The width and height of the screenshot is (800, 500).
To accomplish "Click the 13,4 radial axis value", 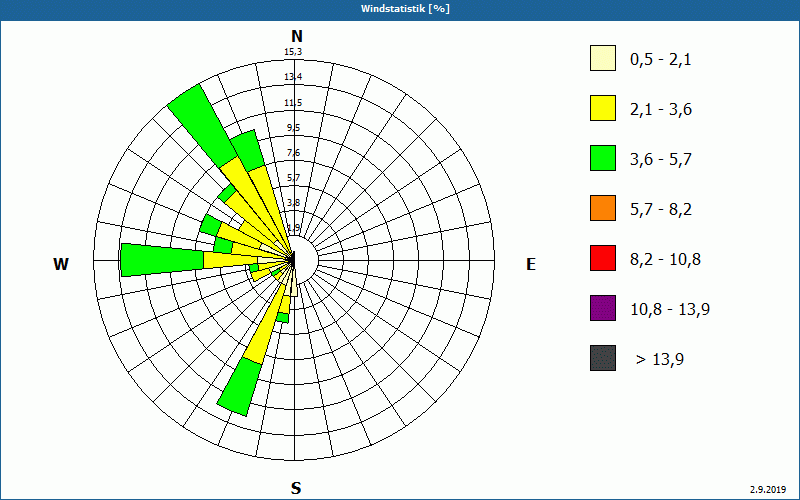I will point(293,77).
